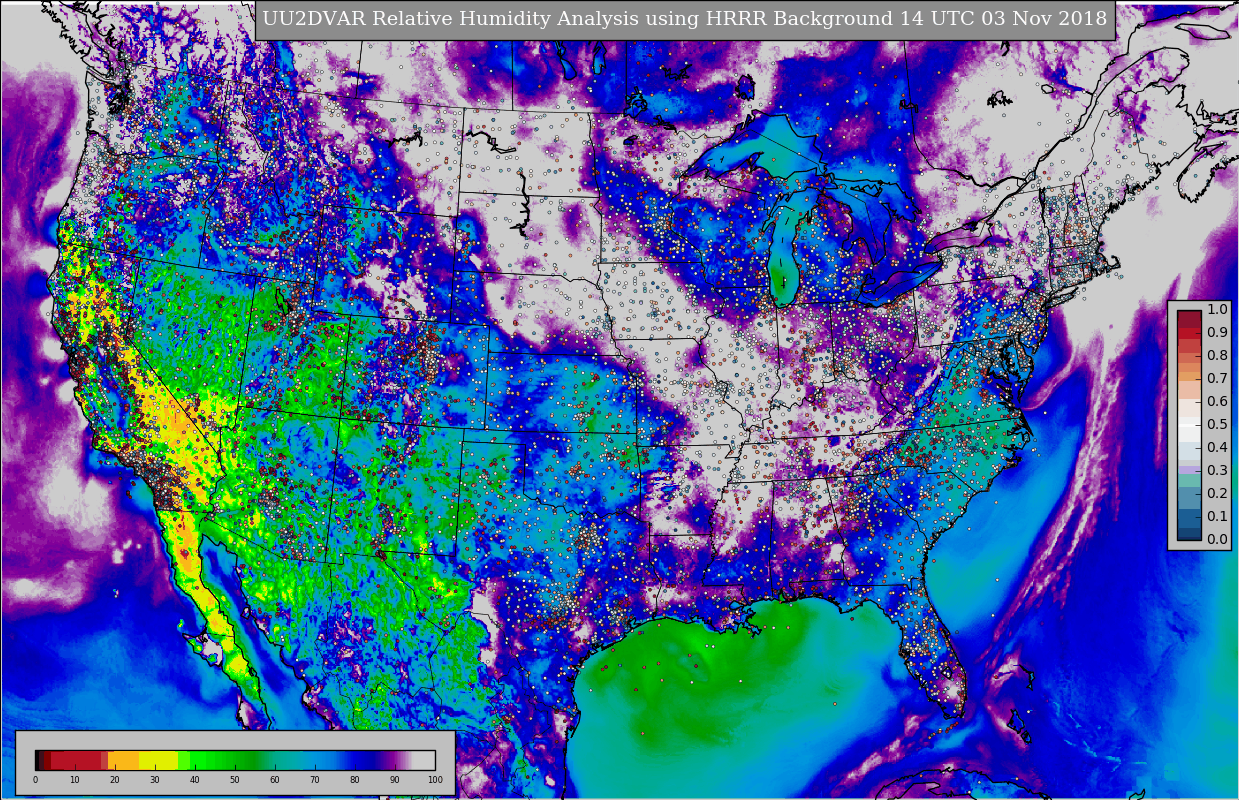Image resolution: width=1239 pixels, height=800 pixels.
Task: Click the 0 tick label on the humidity colorbar
Action: click(x=35, y=780)
